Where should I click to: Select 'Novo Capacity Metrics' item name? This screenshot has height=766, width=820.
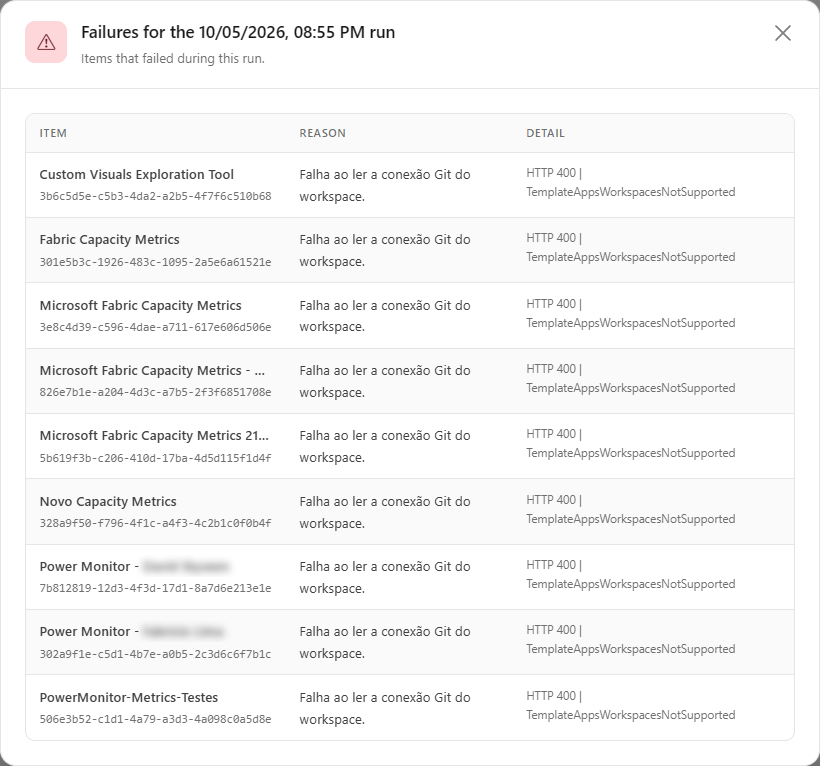(108, 501)
